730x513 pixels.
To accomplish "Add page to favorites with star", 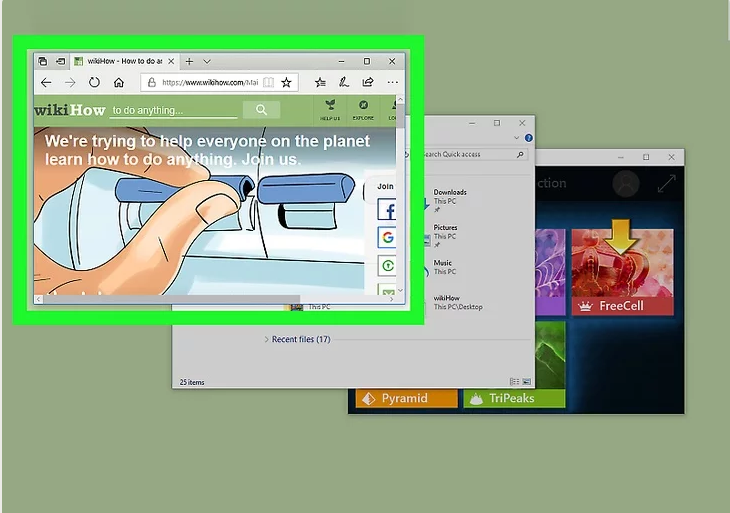I will 286,82.
